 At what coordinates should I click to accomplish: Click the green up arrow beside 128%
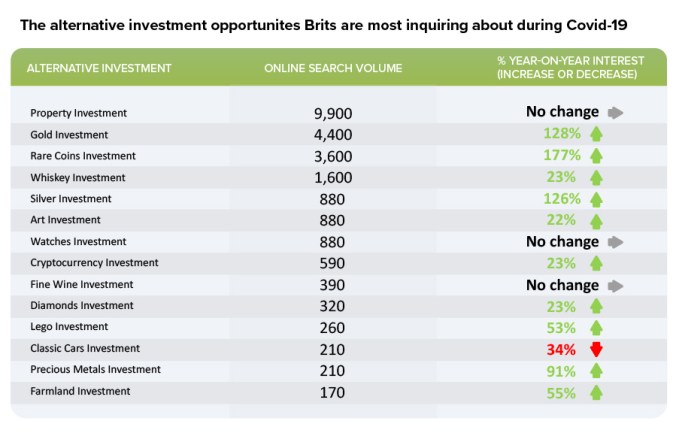tap(596, 134)
